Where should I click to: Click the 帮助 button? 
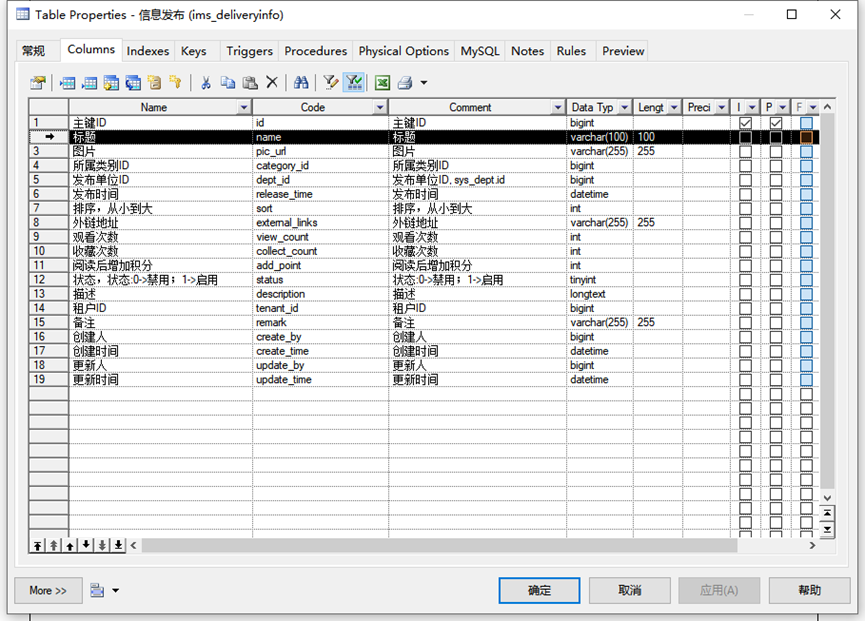tap(809, 590)
